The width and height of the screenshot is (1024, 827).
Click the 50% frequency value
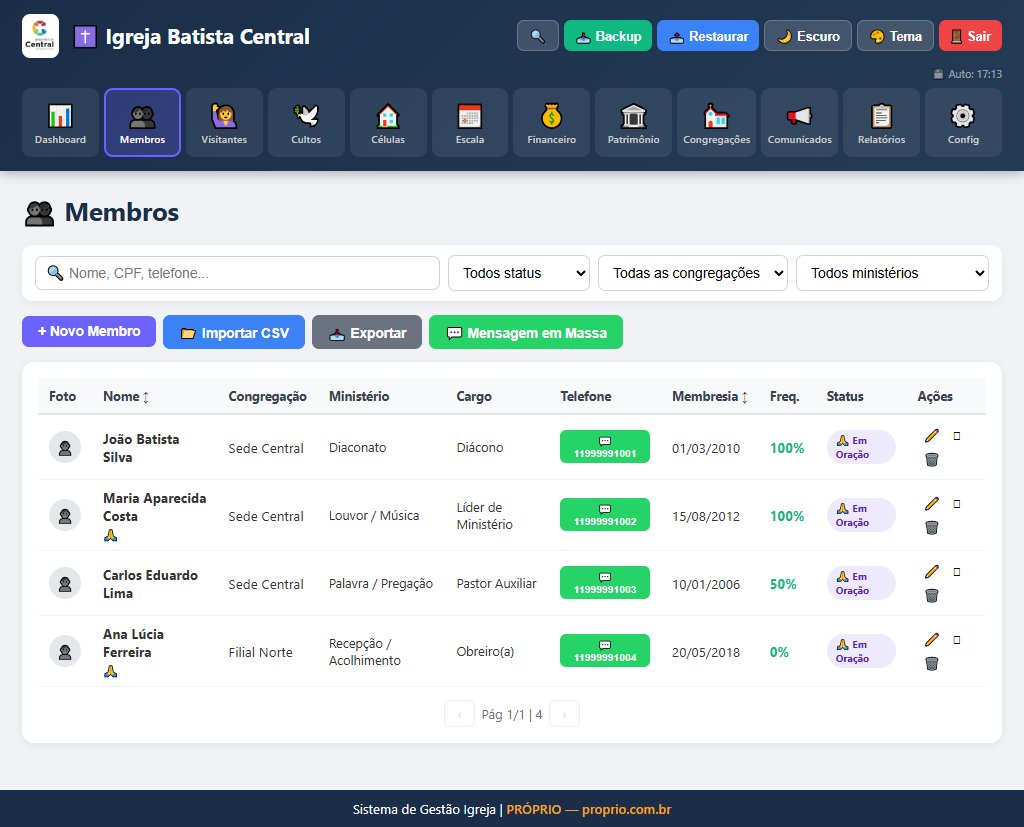(782, 584)
